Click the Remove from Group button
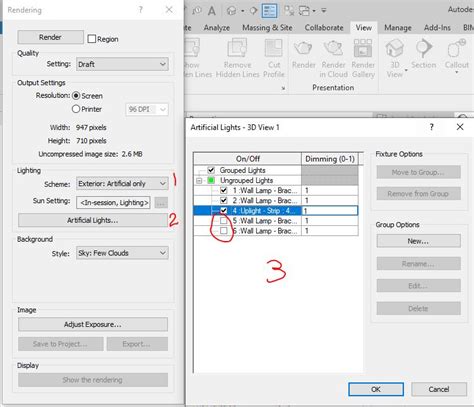This screenshot has height=407, width=474. click(x=418, y=193)
